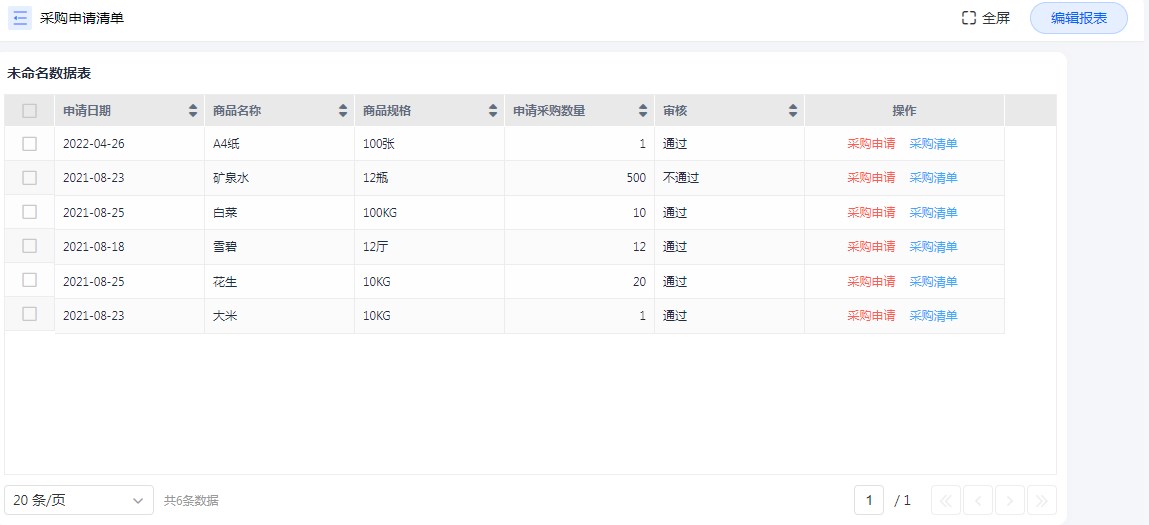Sort by 审核 column sort icon
The height and width of the screenshot is (525, 1149).
[x=793, y=111]
